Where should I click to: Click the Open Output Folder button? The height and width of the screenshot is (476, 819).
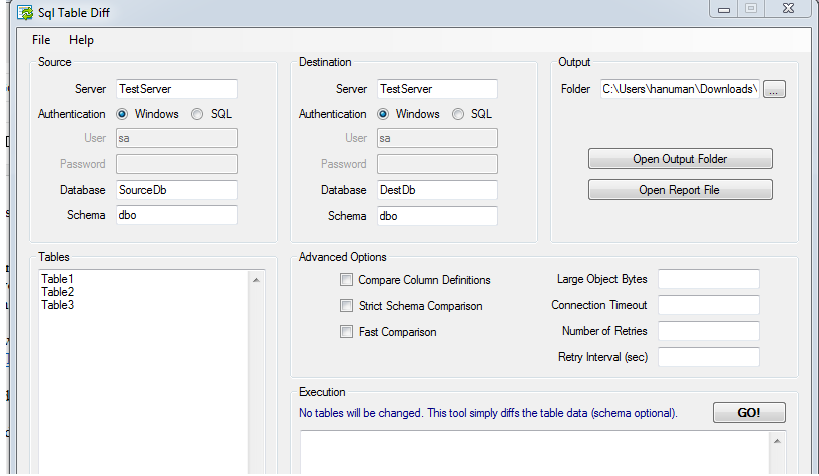point(680,159)
